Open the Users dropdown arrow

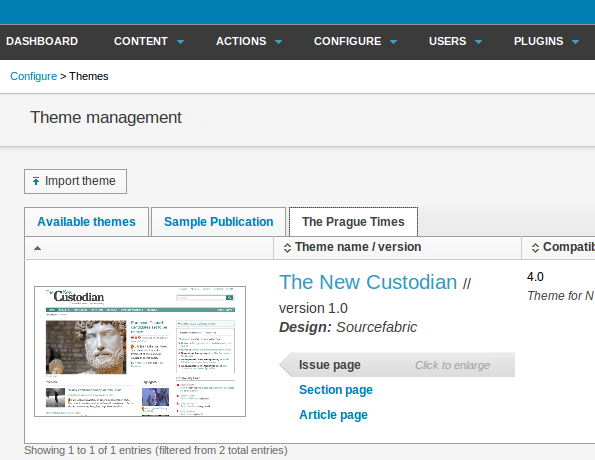(x=479, y=42)
